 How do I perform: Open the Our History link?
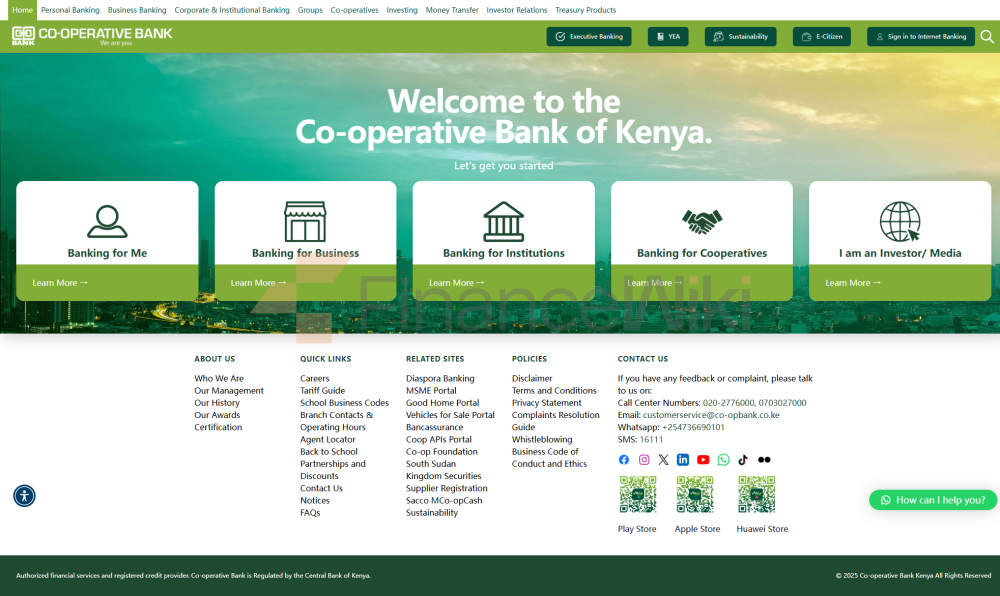(217, 402)
